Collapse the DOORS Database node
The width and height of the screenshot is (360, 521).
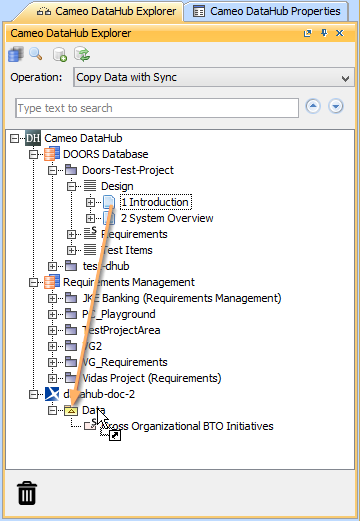click(x=33, y=154)
